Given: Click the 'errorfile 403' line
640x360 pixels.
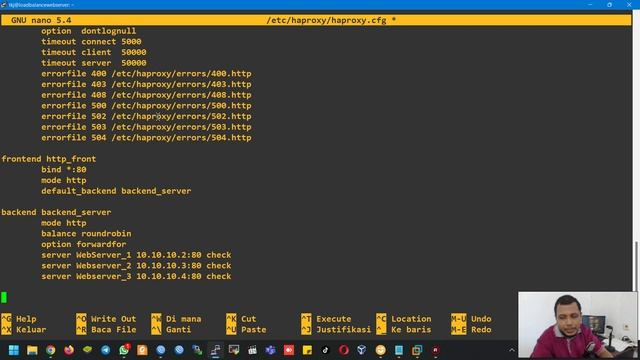Looking at the screenshot, I should 146,84.
